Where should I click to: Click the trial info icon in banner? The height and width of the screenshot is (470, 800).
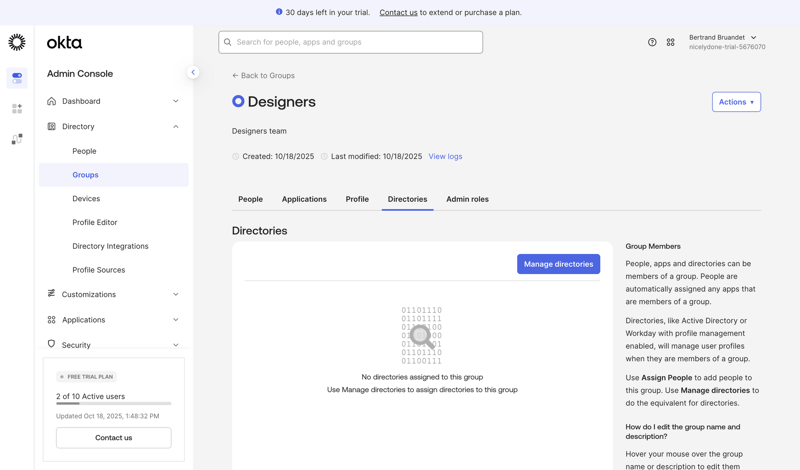coord(279,12)
